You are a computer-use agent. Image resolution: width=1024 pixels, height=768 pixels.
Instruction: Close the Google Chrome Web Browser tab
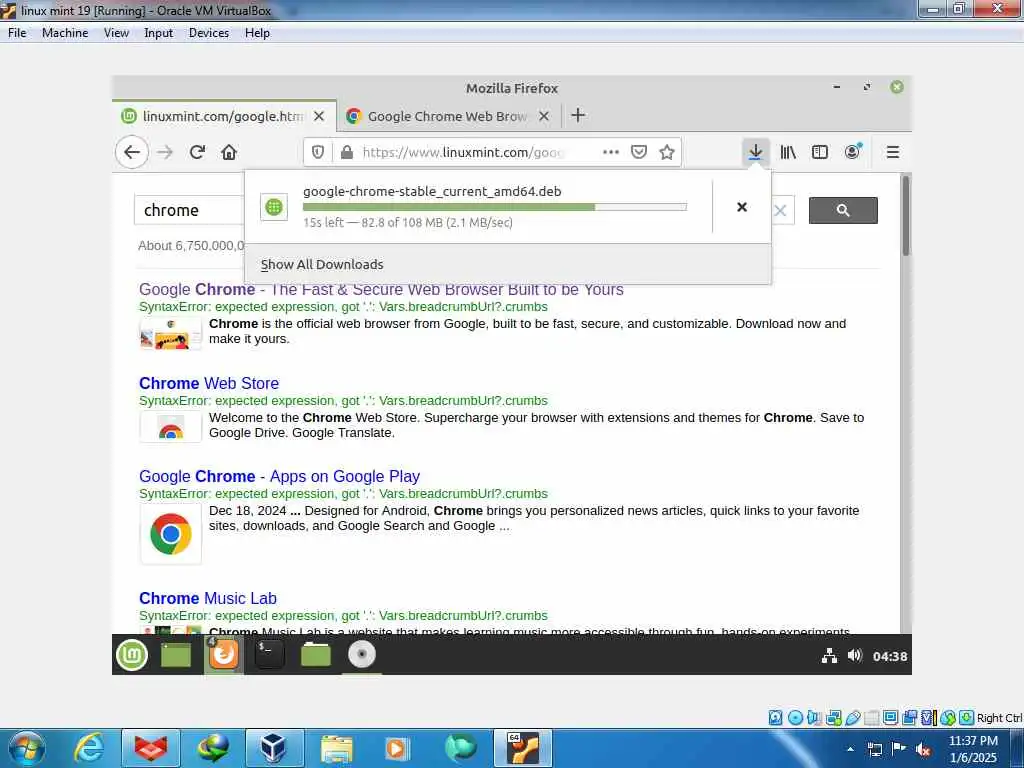pyautogui.click(x=544, y=116)
